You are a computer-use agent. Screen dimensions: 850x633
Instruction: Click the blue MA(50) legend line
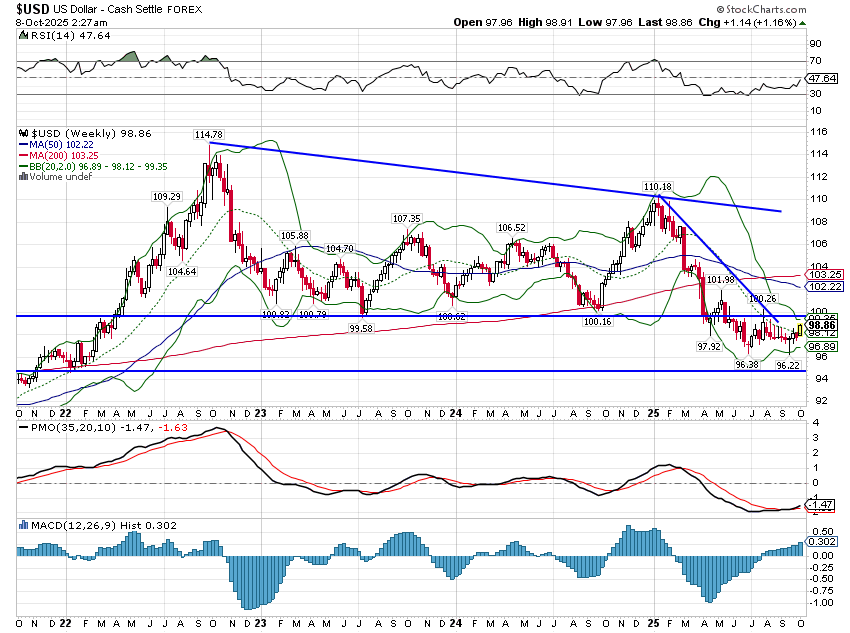[x=24, y=142]
